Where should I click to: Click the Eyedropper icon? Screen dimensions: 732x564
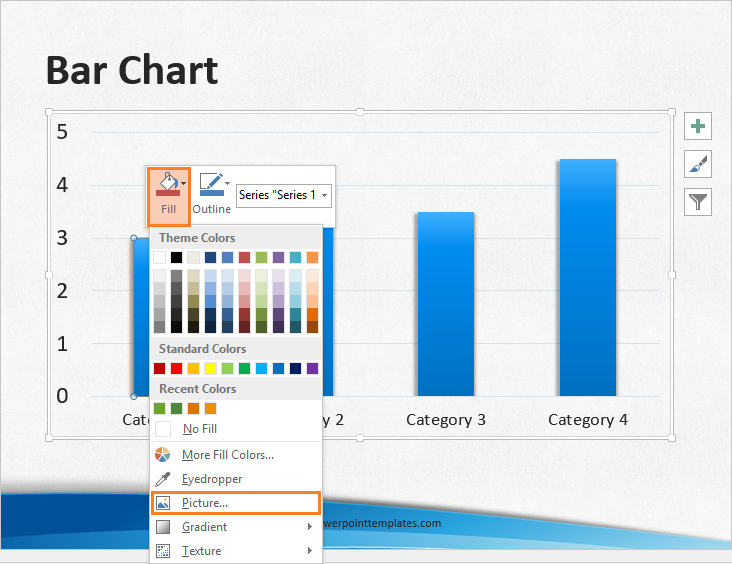[162, 479]
